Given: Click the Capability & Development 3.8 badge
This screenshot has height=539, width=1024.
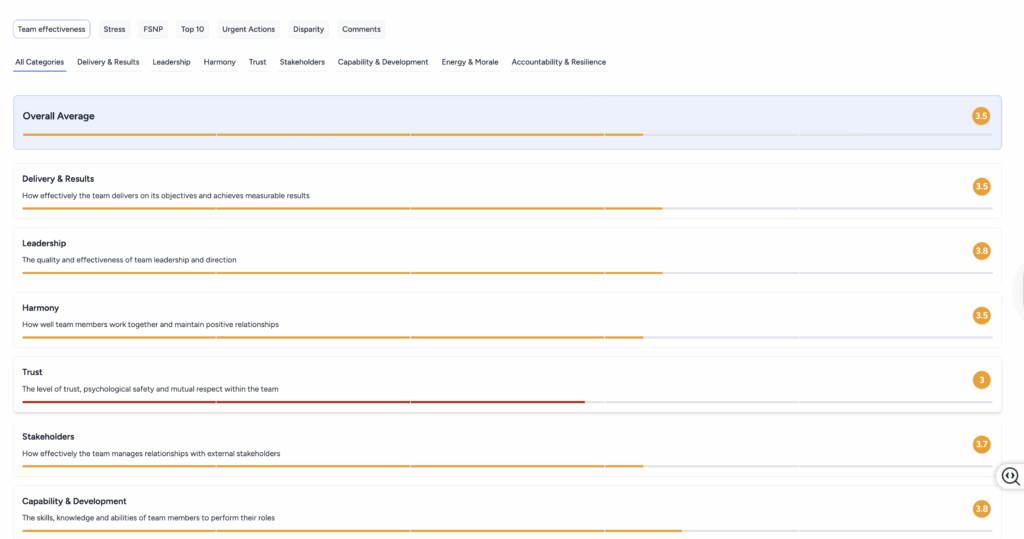Looking at the screenshot, I should pyautogui.click(x=981, y=509).
